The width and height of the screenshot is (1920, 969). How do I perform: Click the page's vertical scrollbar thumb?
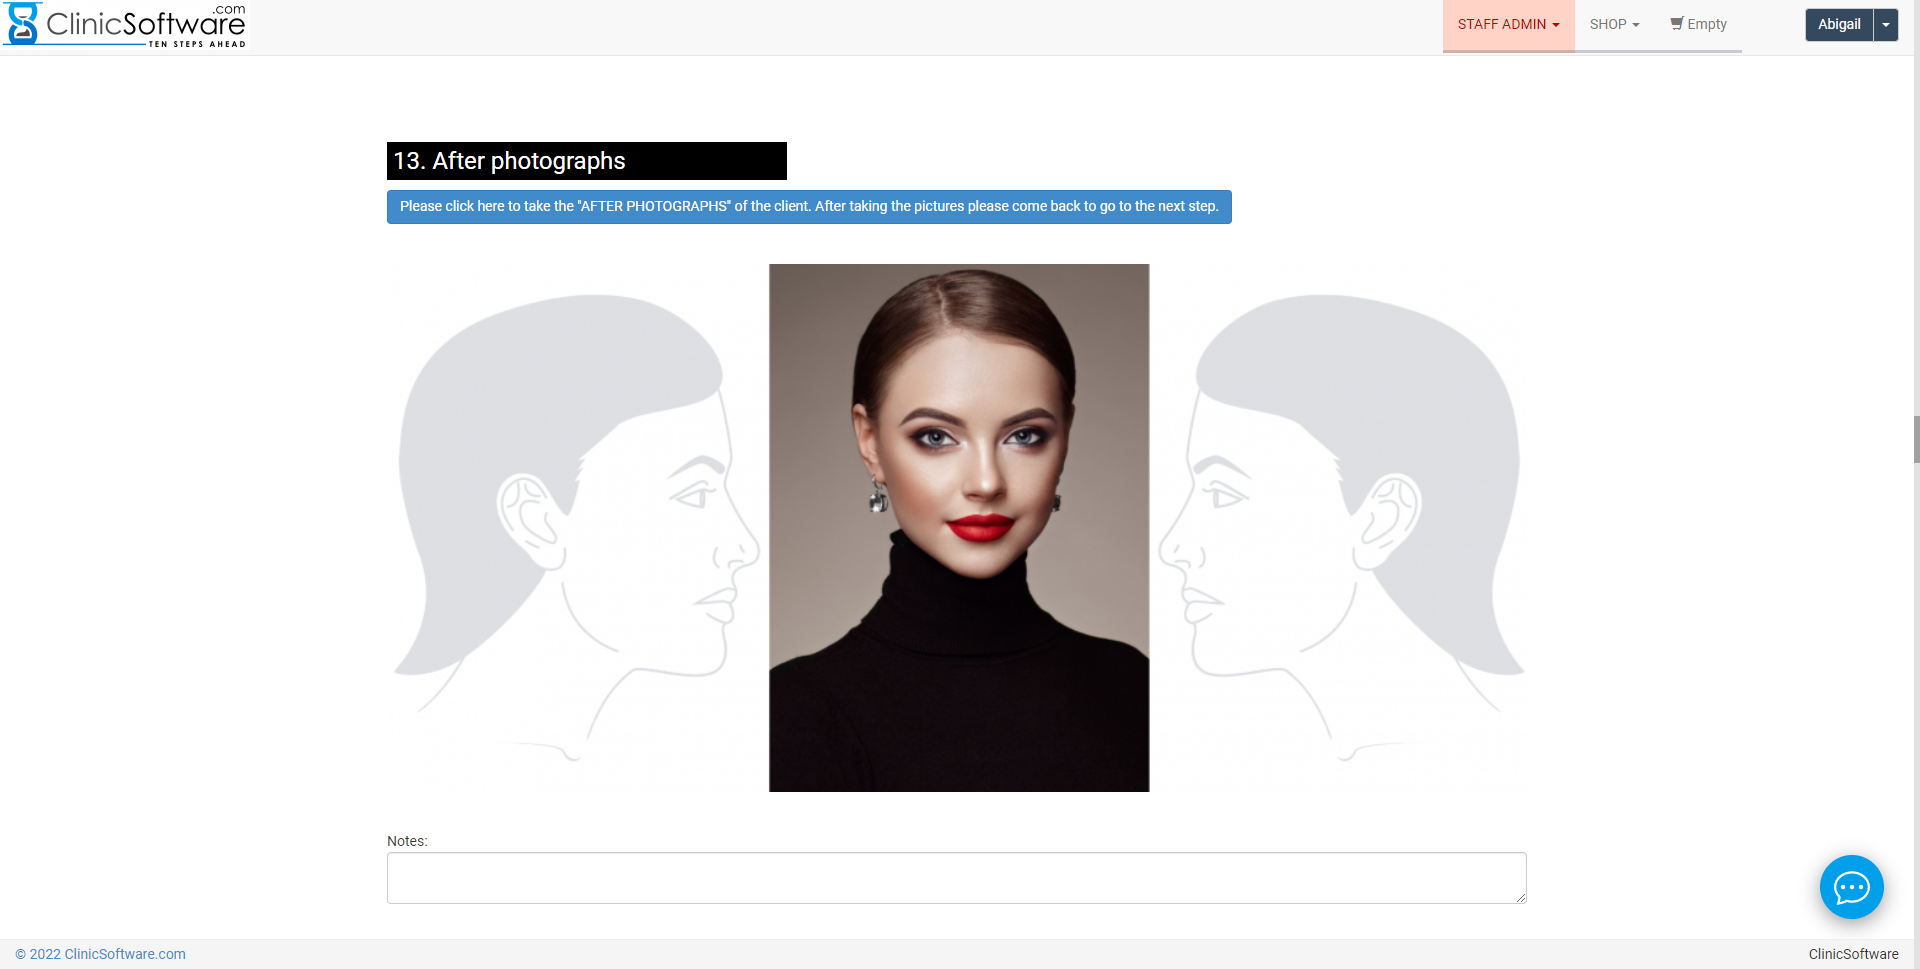pyautogui.click(x=1915, y=440)
